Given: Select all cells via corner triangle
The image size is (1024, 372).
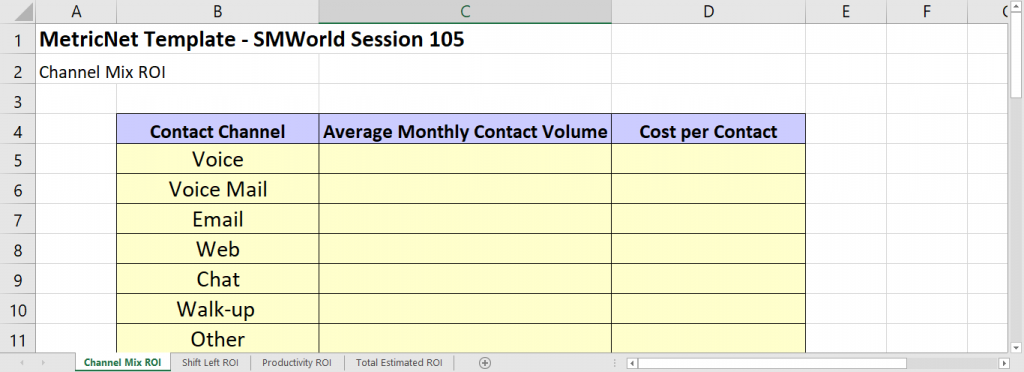Looking at the screenshot, I should [x=18, y=12].
